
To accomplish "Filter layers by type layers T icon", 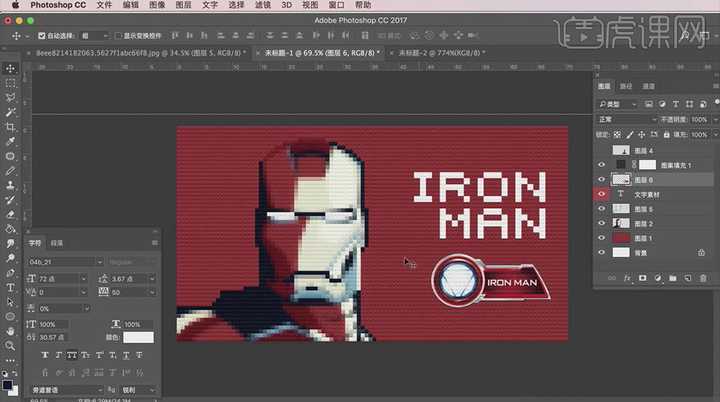I will coord(675,104).
